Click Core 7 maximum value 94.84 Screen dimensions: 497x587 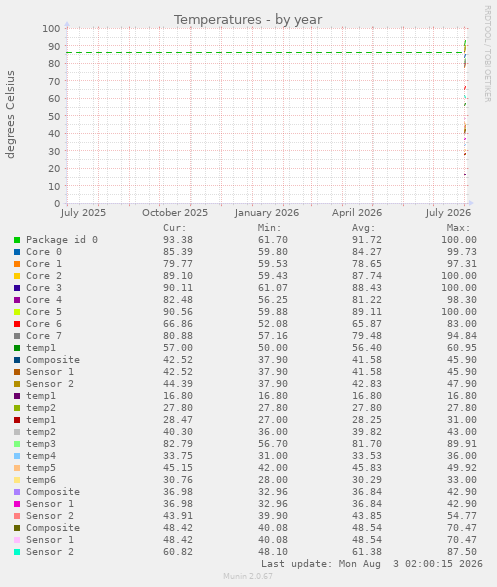pyautogui.click(x=462, y=335)
